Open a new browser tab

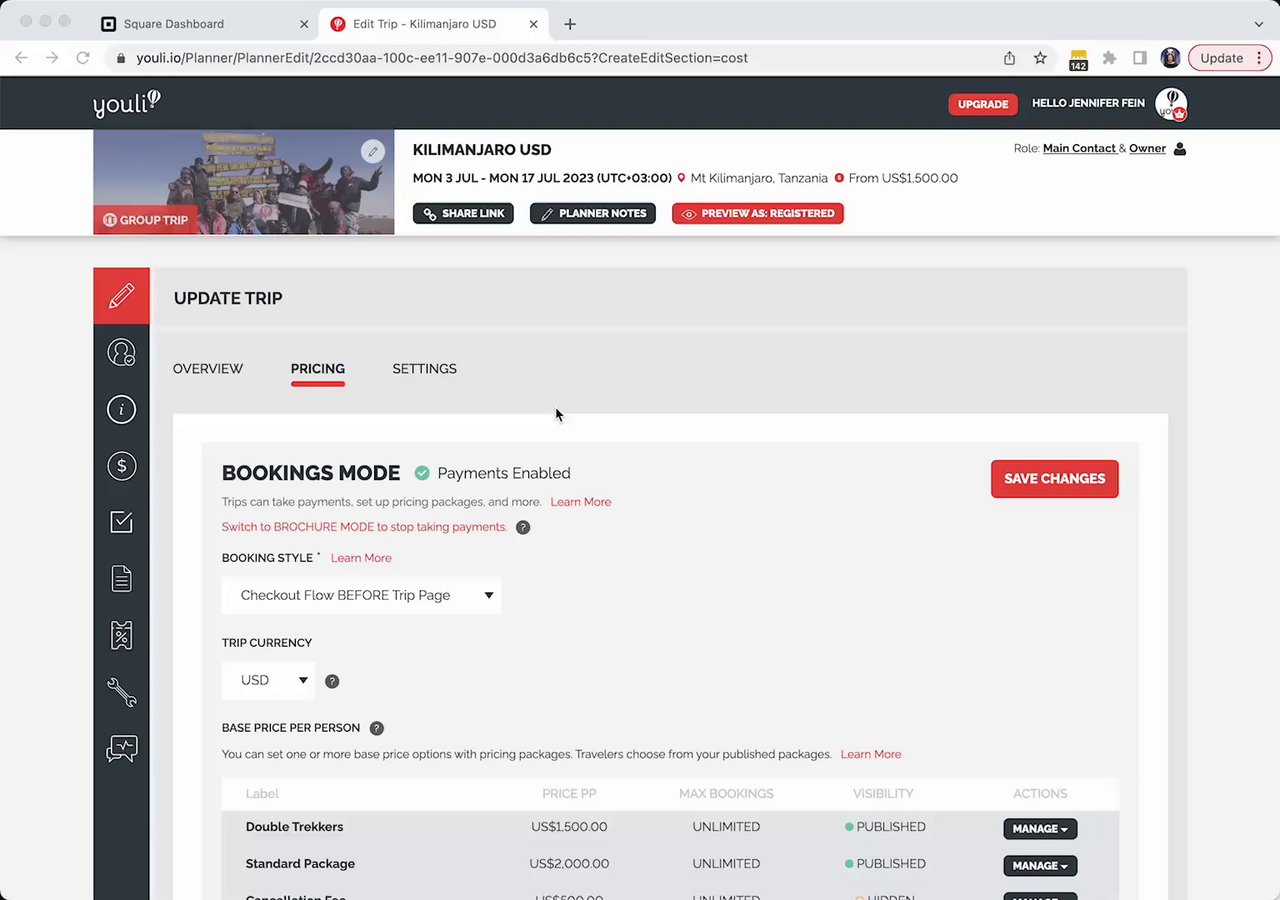(570, 24)
